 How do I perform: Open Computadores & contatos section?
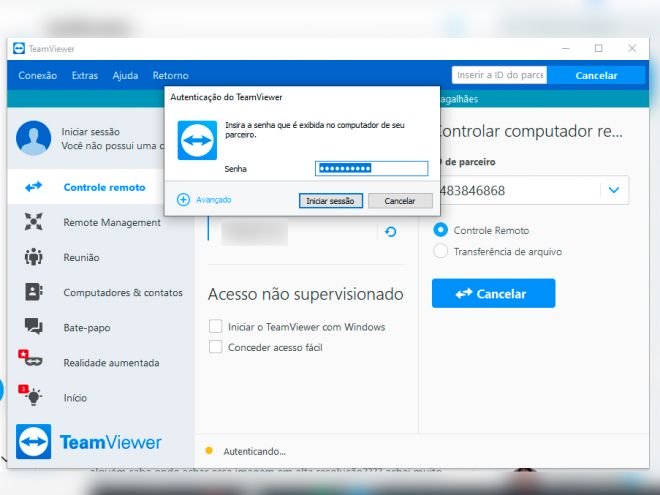click(x=101, y=292)
